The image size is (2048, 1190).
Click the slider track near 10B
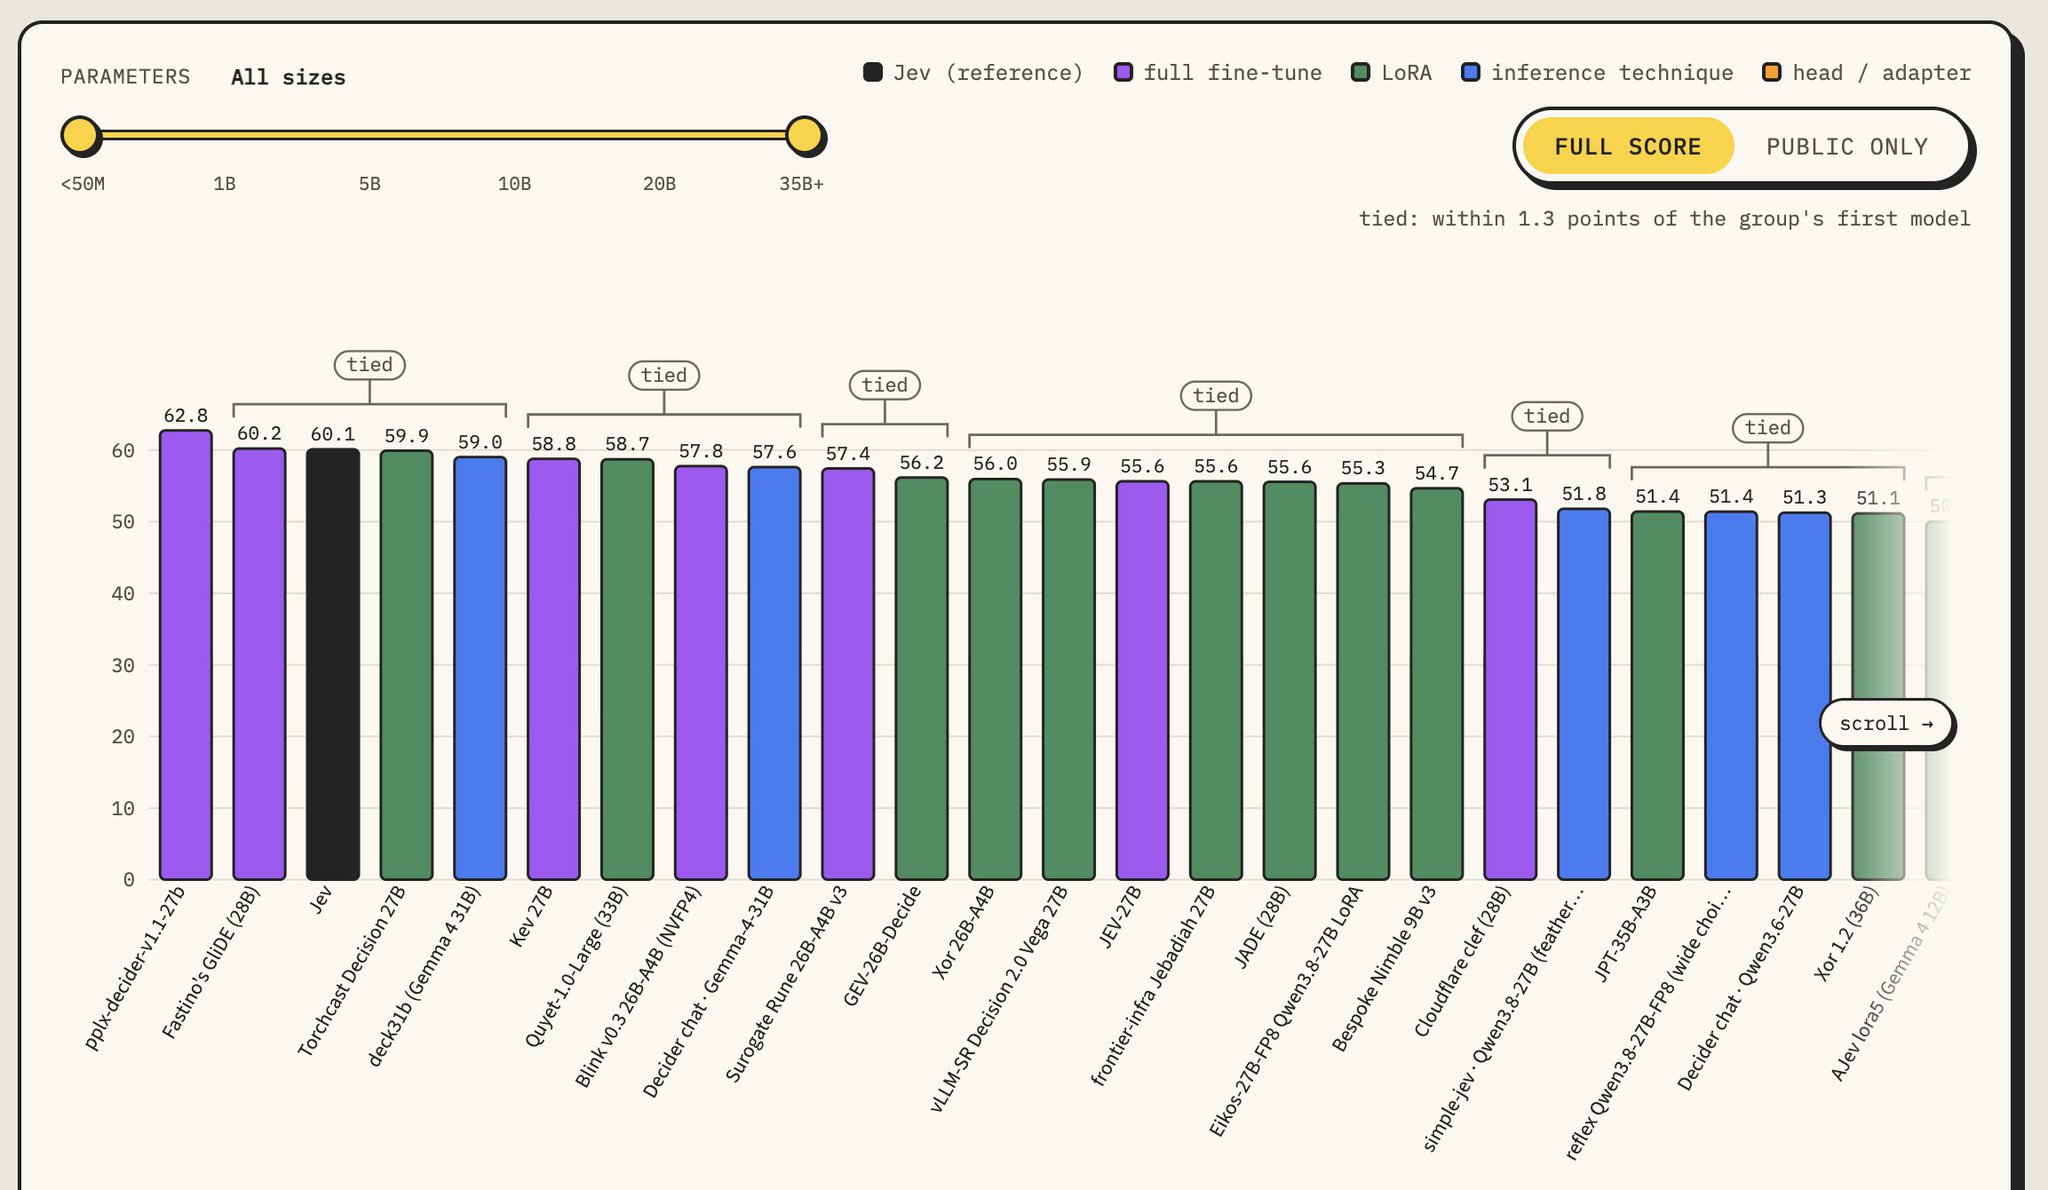tap(514, 135)
